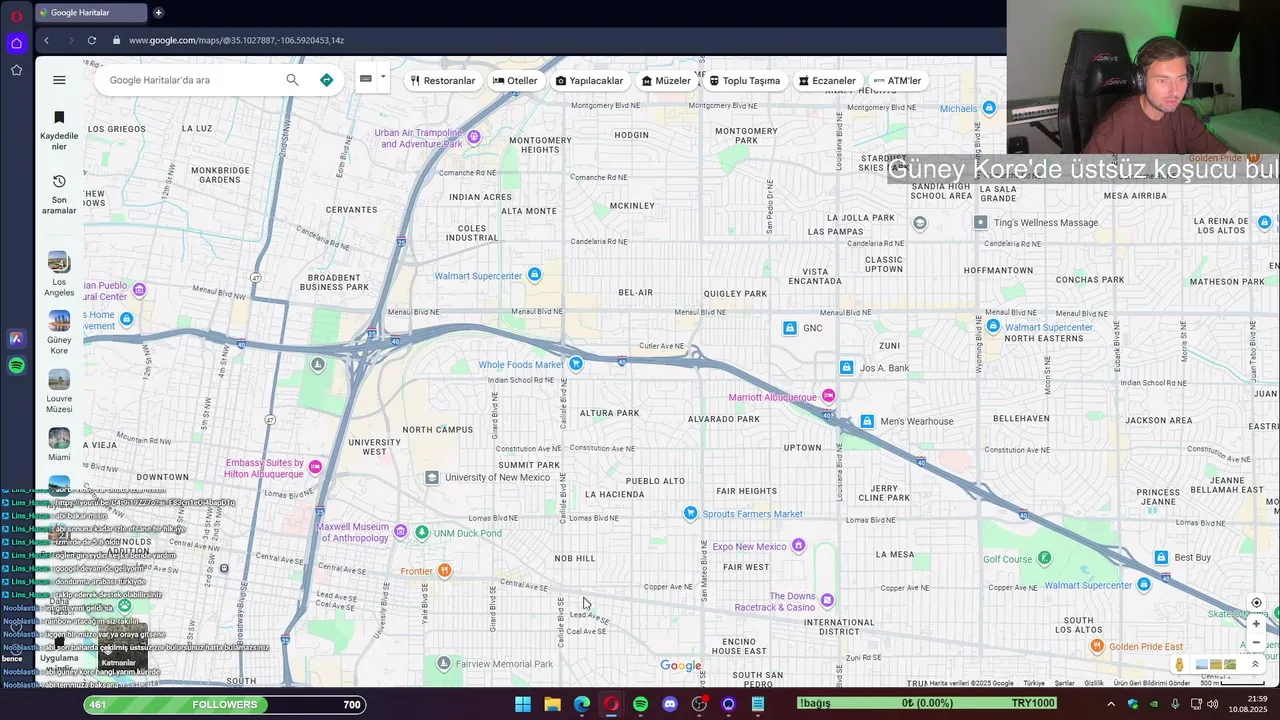The image size is (1280, 720).
Task: Click the Gizlilik privacy link
Action: coord(1094,683)
